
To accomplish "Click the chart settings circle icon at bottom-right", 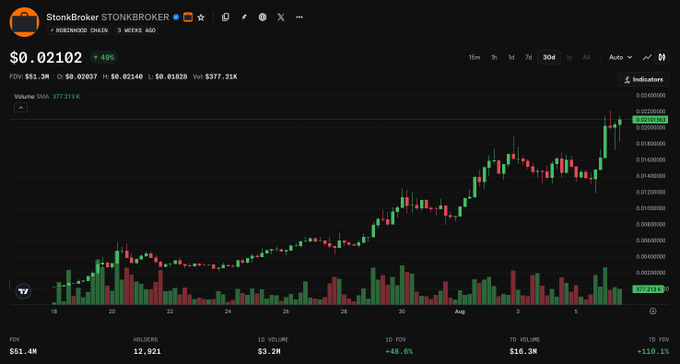I will tap(653, 311).
